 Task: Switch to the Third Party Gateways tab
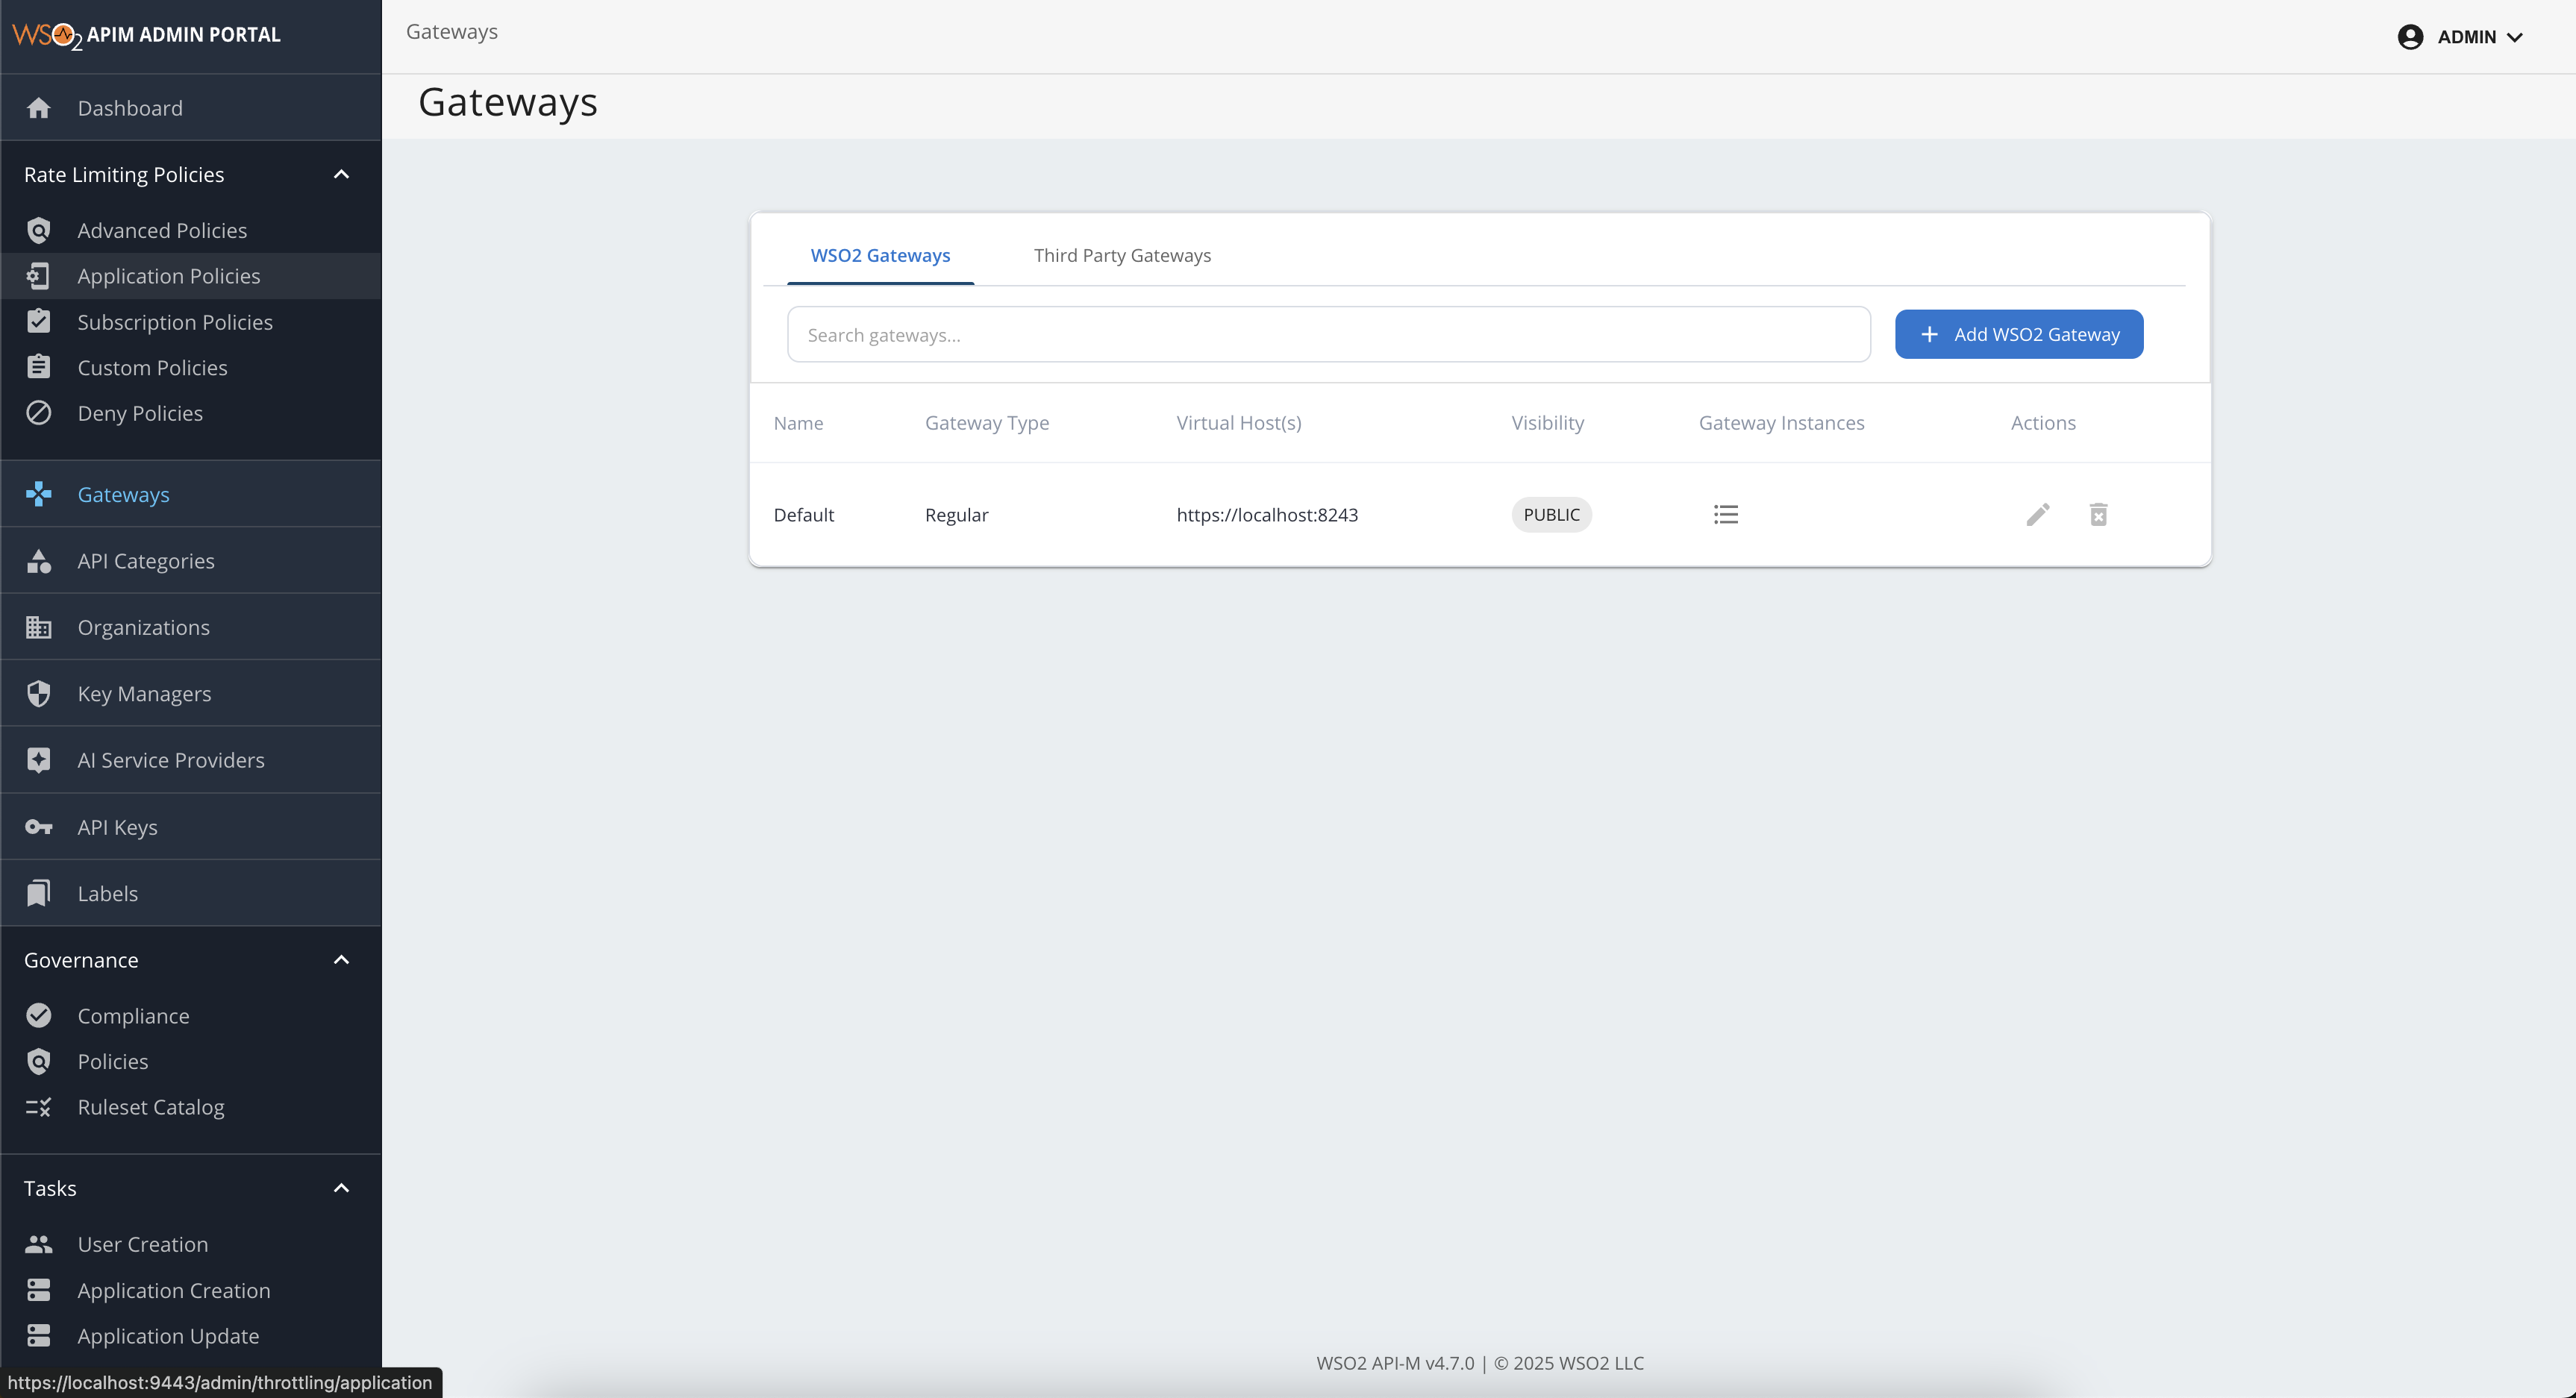pyautogui.click(x=1122, y=255)
